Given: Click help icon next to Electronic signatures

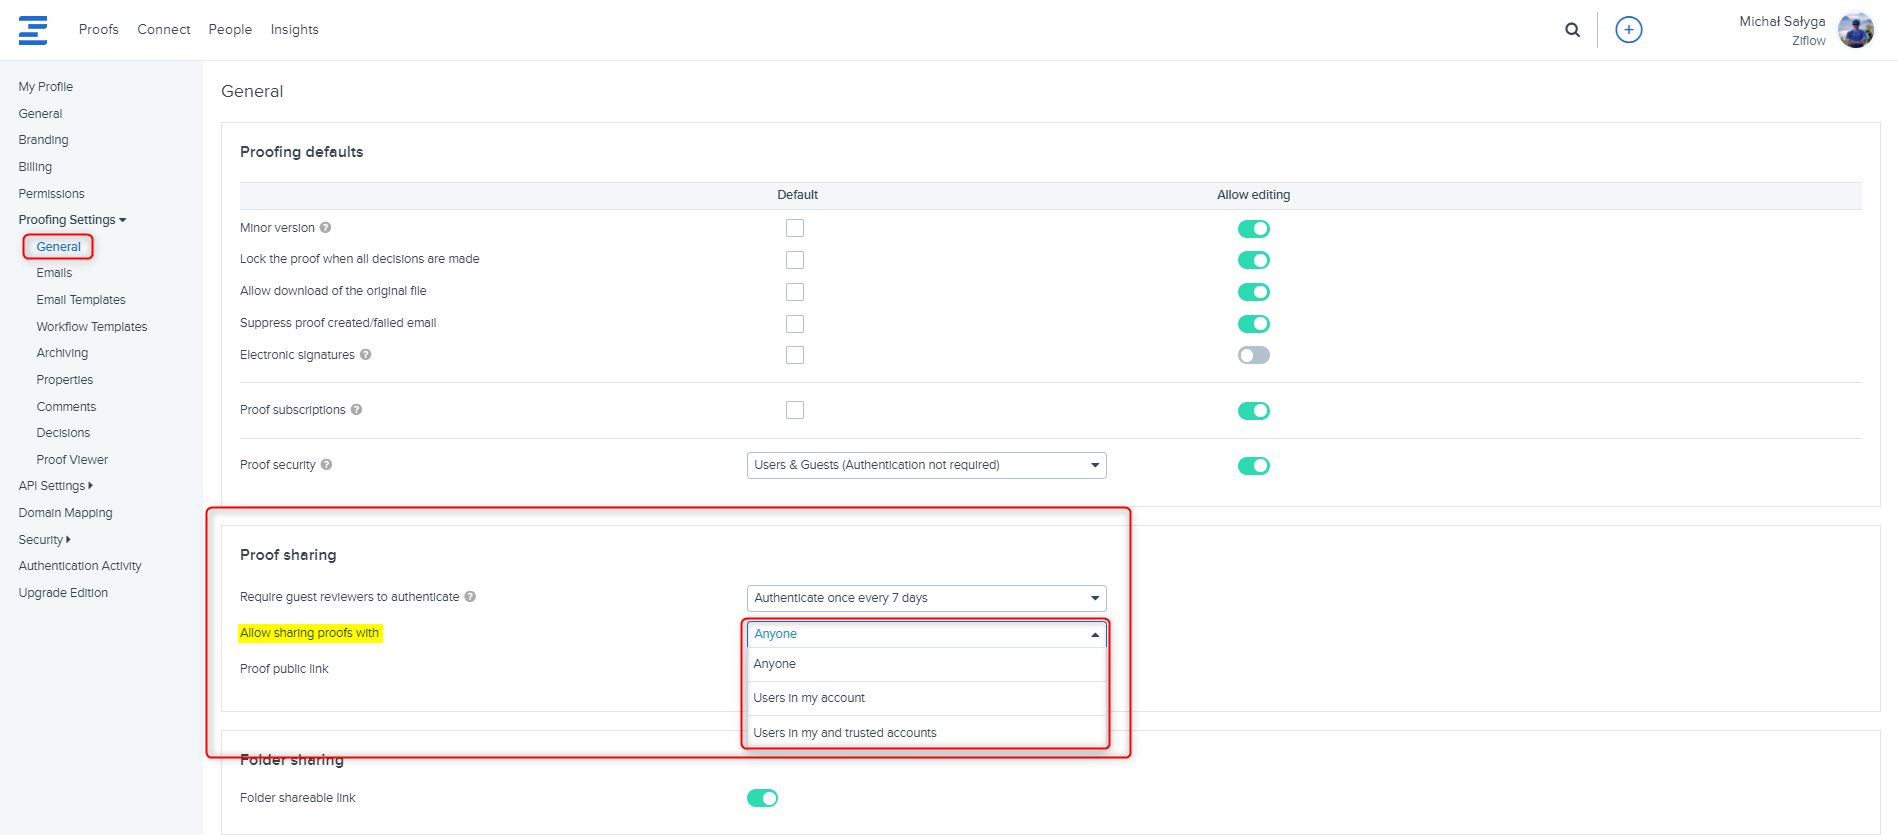Looking at the screenshot, I should pos(366,355).
